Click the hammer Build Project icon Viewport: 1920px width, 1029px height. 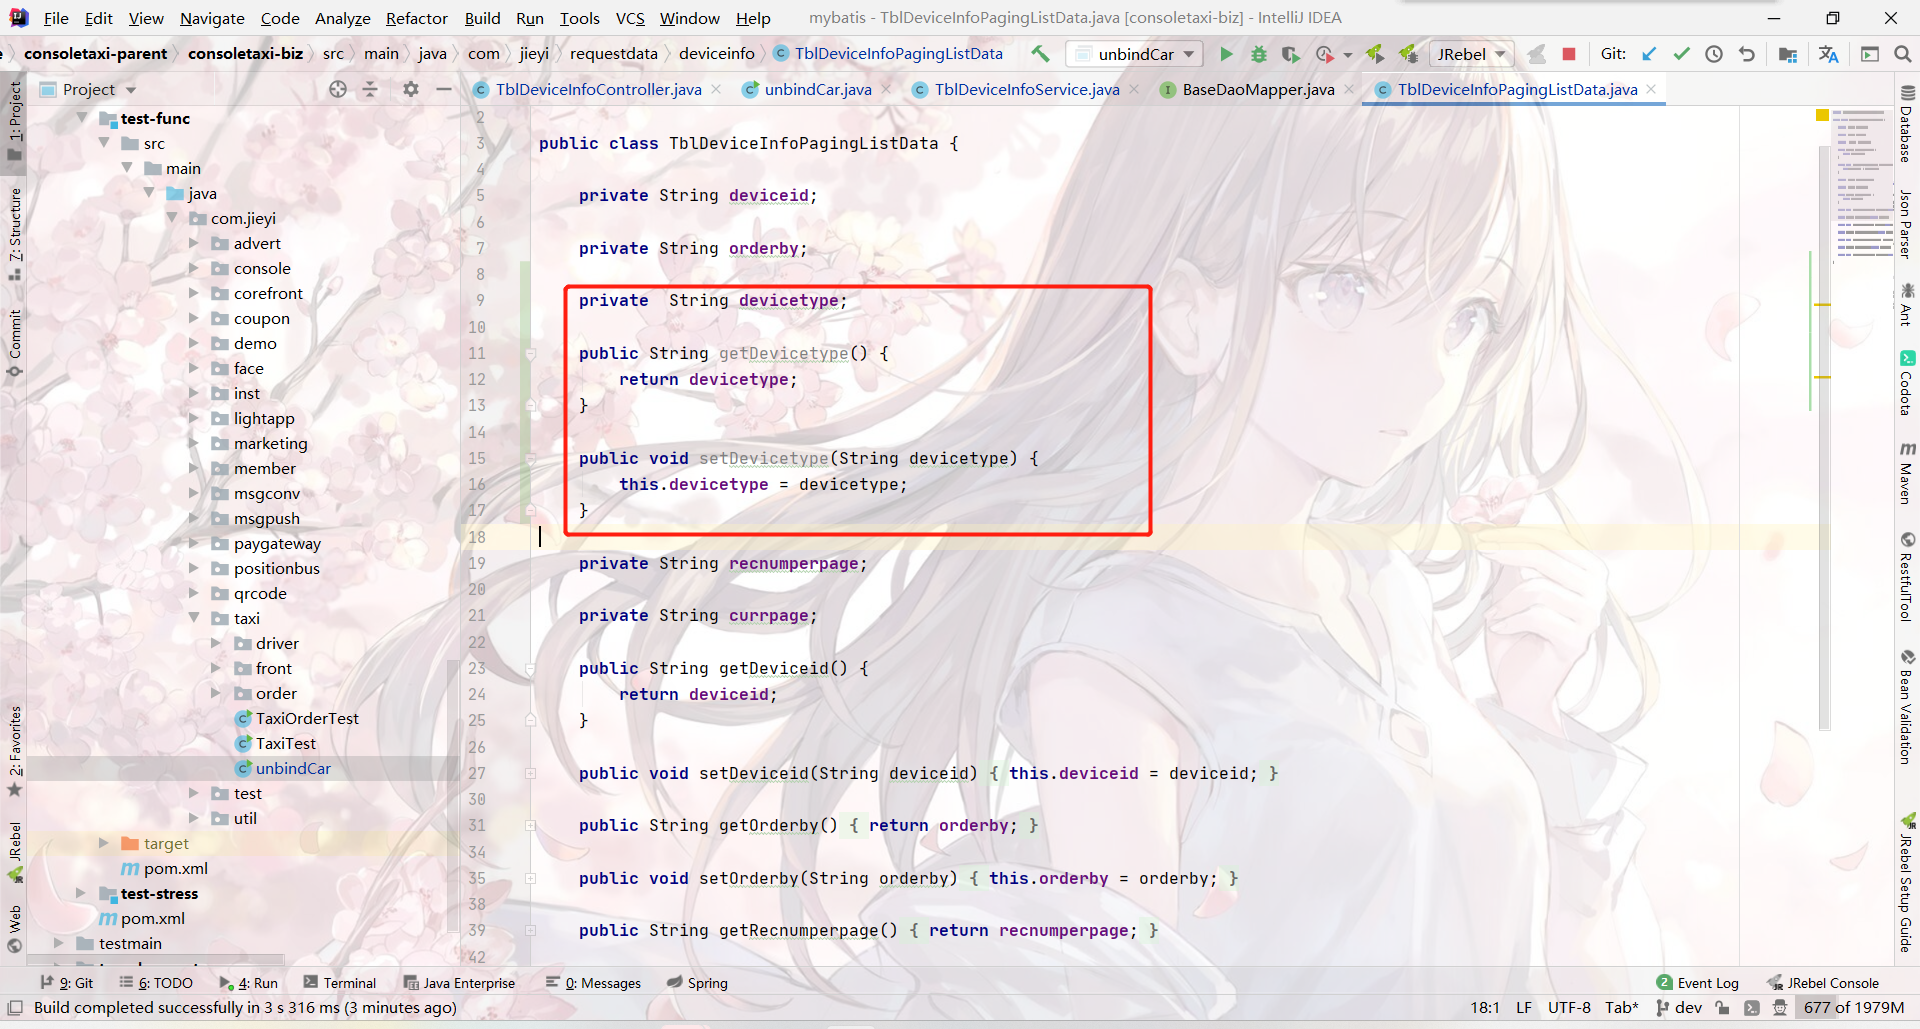(x=1041, y=54)
